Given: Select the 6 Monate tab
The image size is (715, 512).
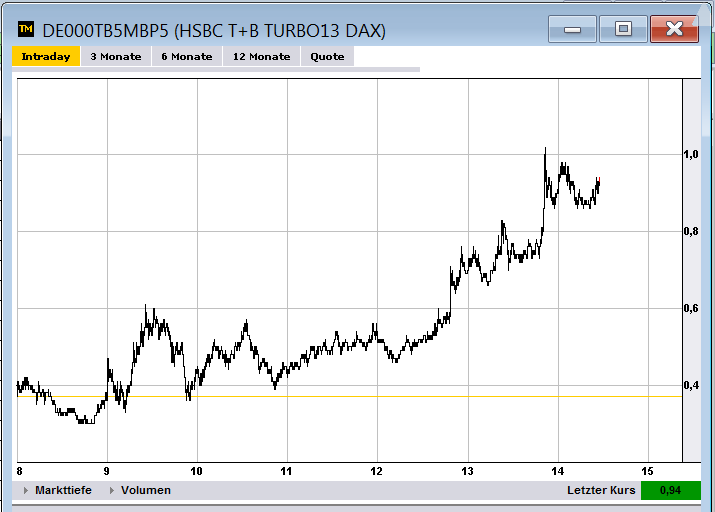Looking at the screenshot, I should 187,57.
